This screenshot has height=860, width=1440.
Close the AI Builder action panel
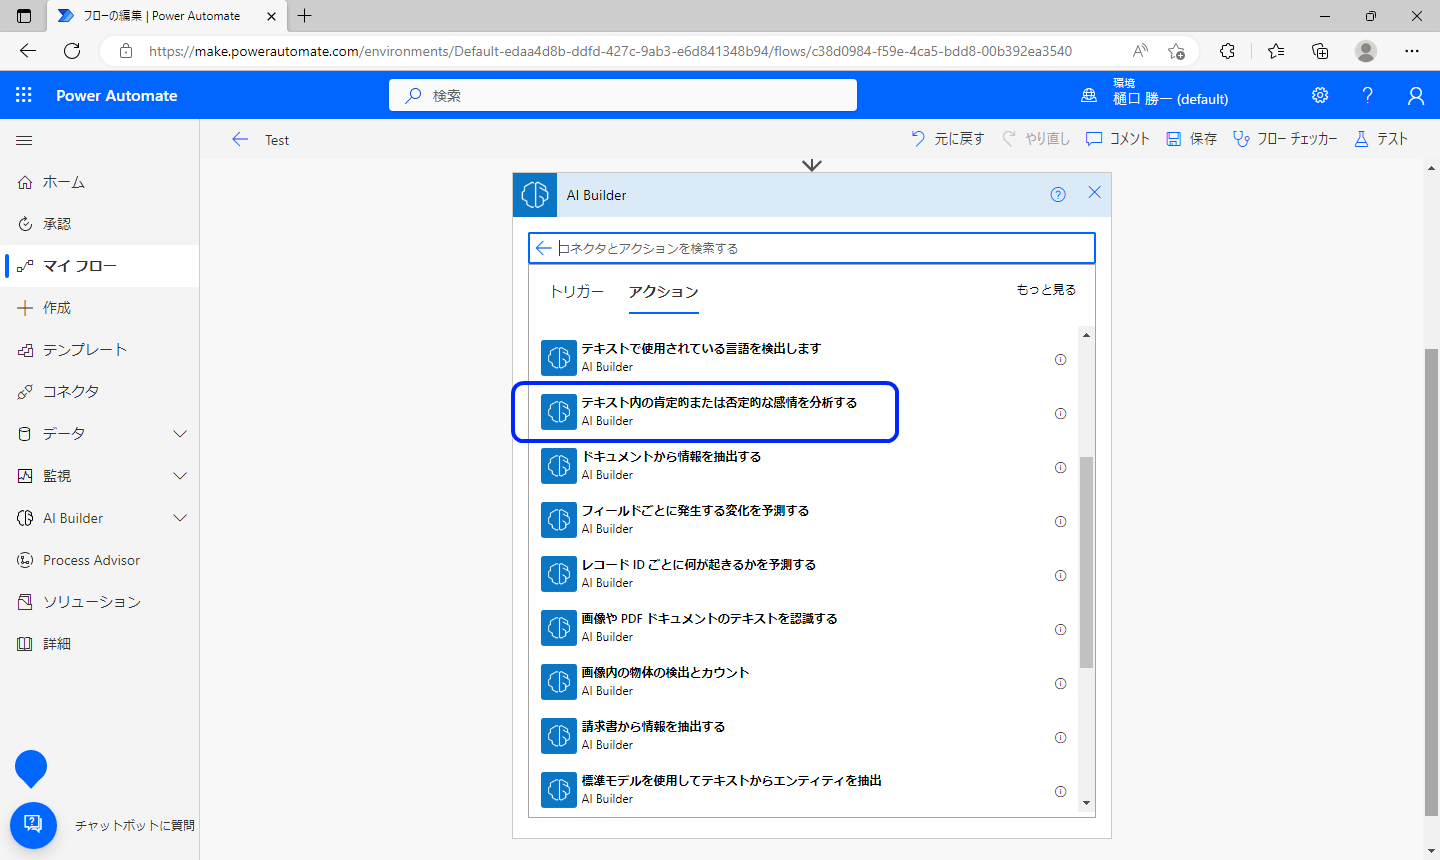(x=1094, y=192)
